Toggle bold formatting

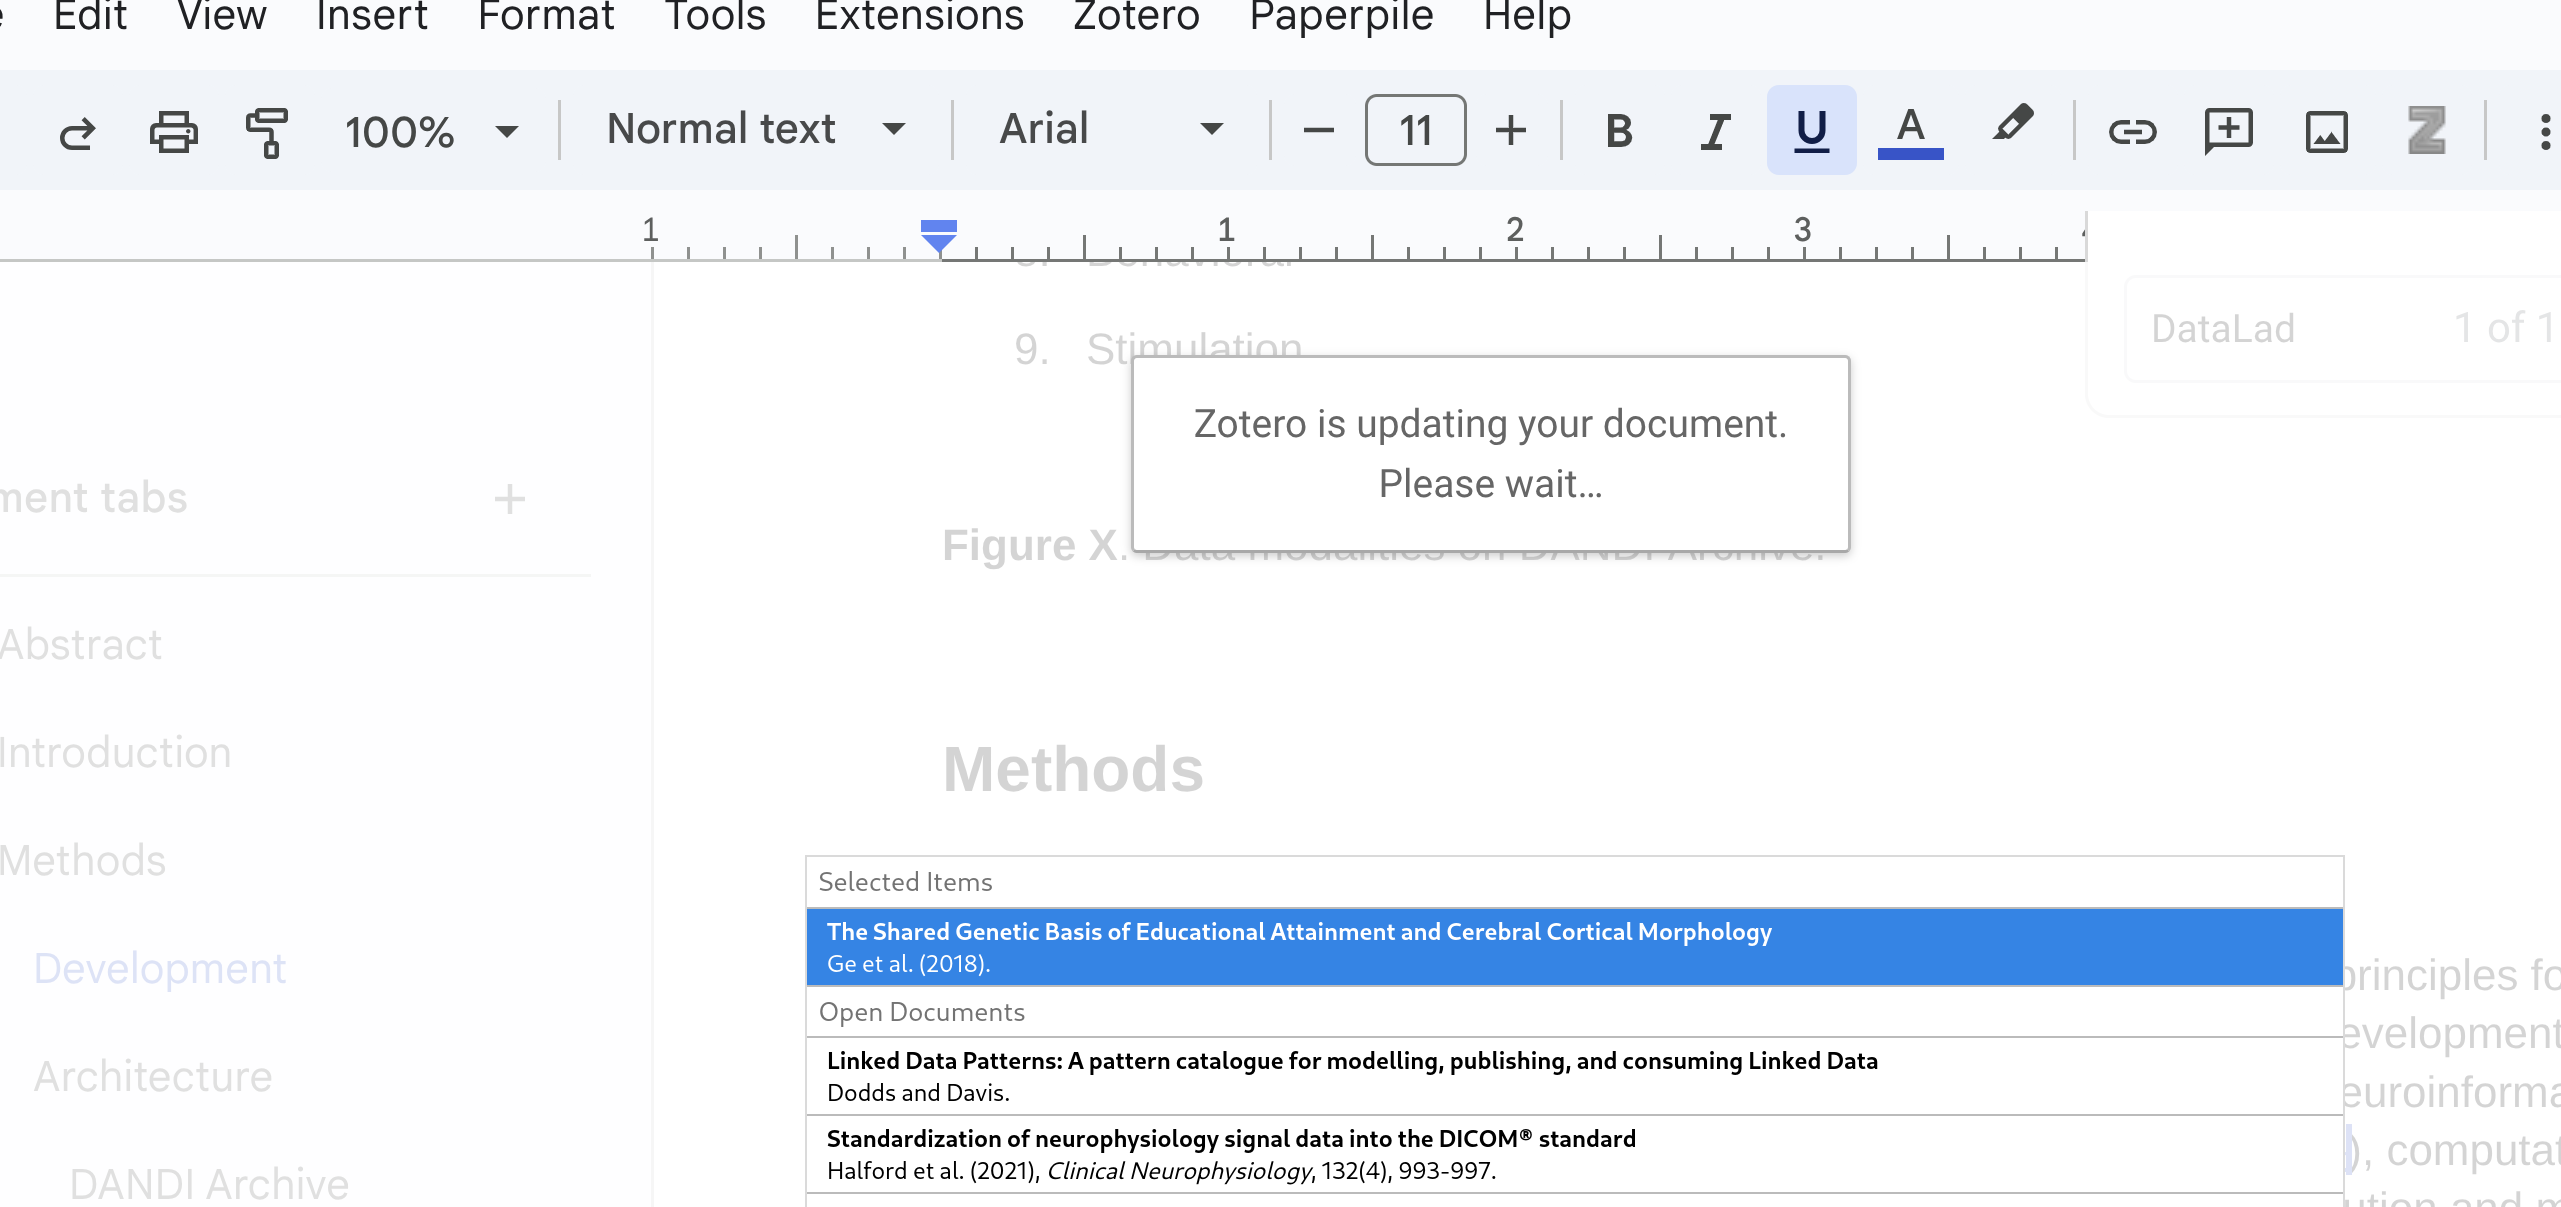click(1618, 131)
